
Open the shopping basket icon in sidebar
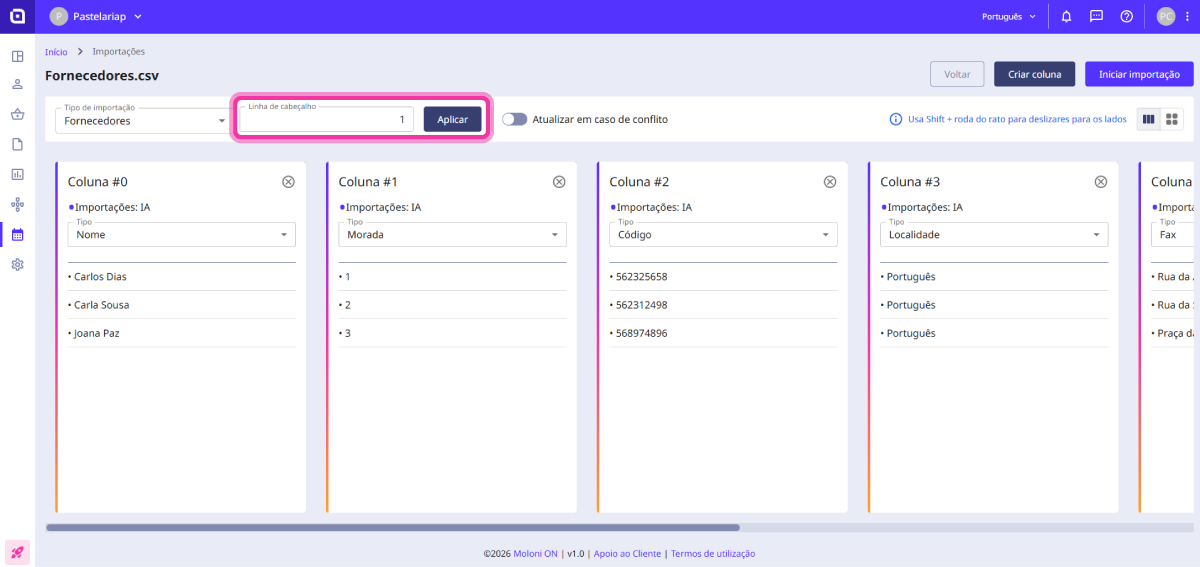[x=17, y=114]
